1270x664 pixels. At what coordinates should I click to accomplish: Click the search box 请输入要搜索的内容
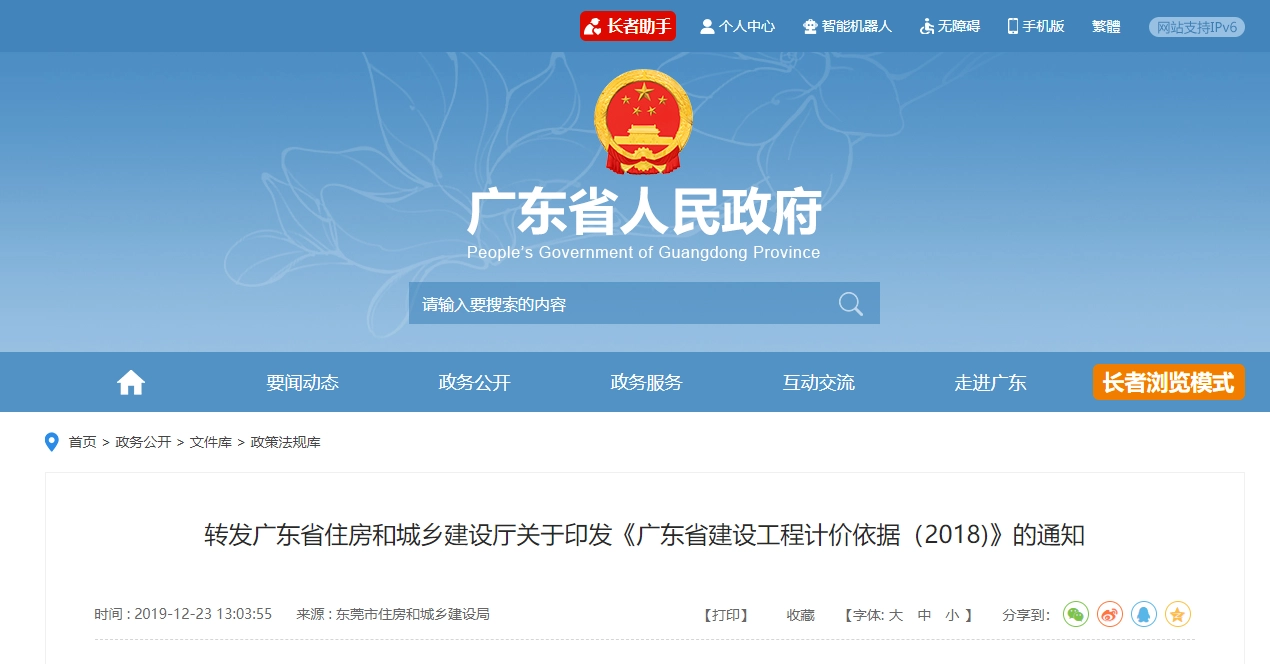pyautogui.click(x=620, y=304)
